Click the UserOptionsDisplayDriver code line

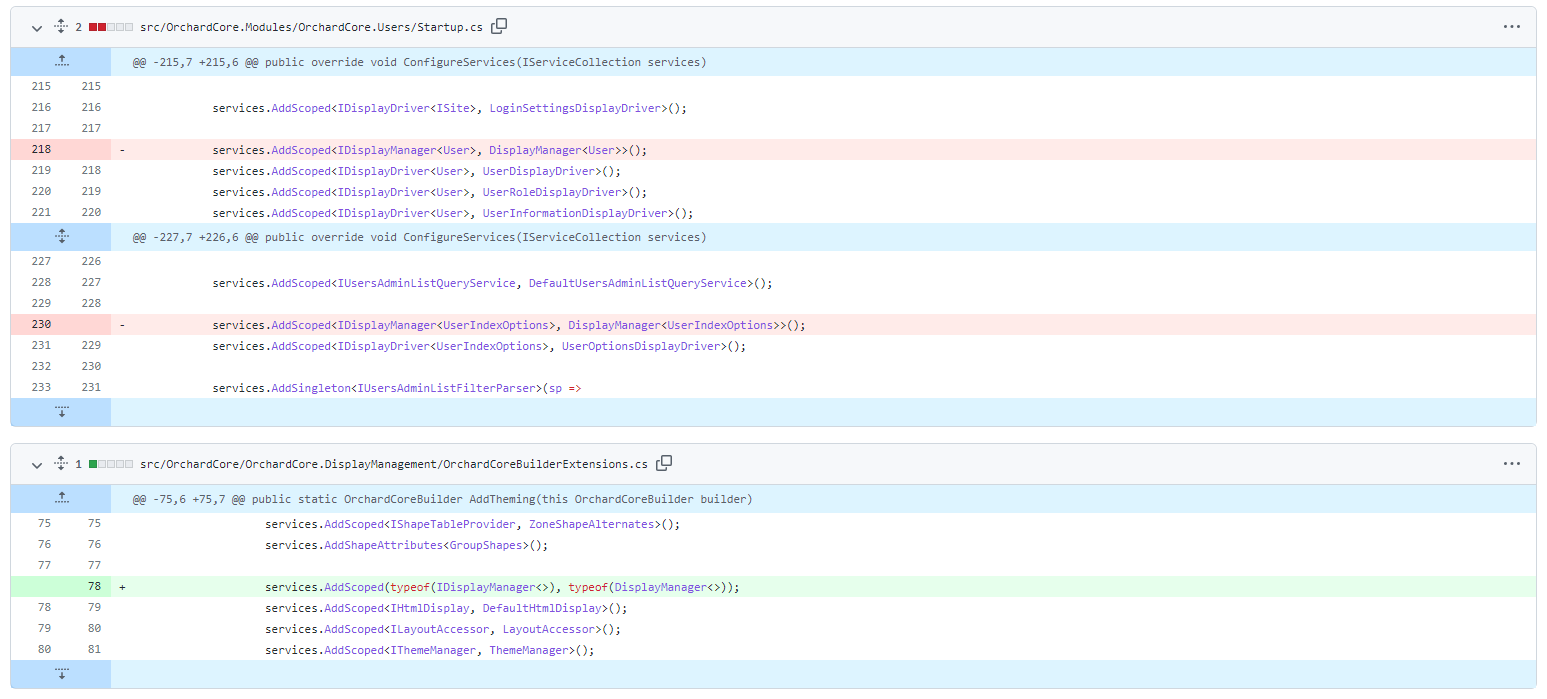[x=479, y=346]
